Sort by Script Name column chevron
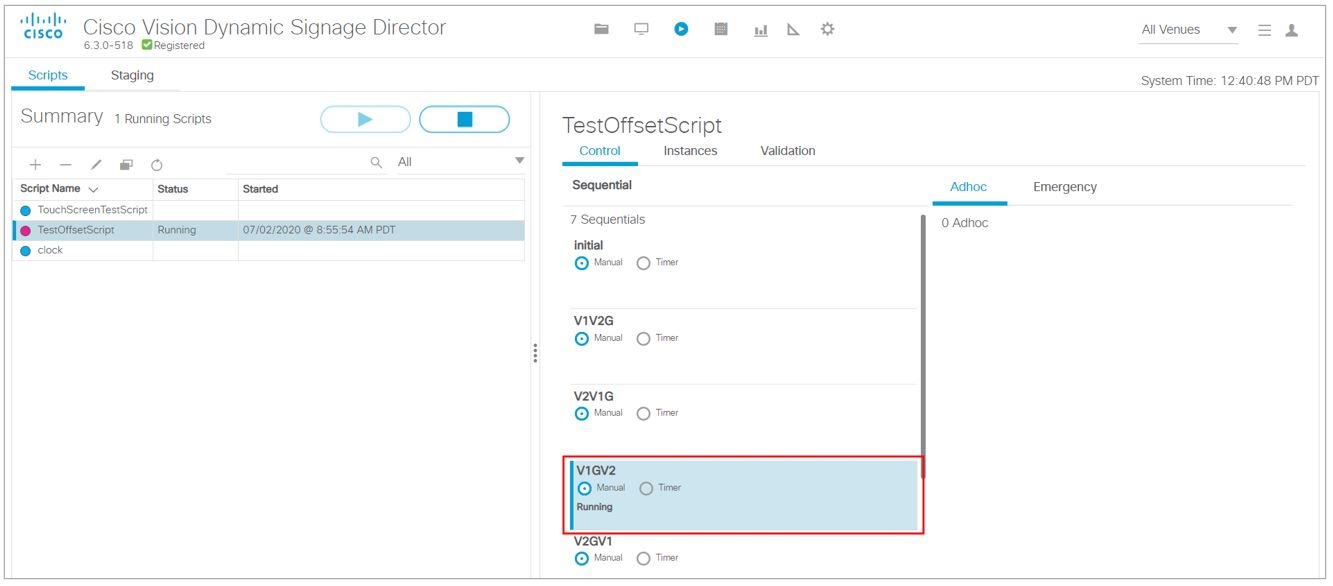The height and width of the screenshot is (586, 1333). tap(93, 189)
